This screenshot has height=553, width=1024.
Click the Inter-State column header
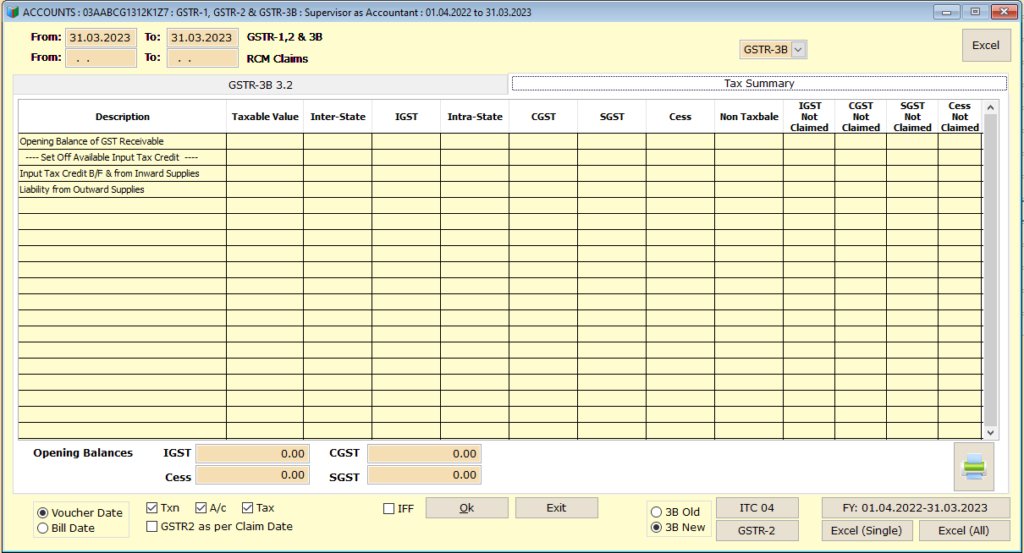pos(338,117)
